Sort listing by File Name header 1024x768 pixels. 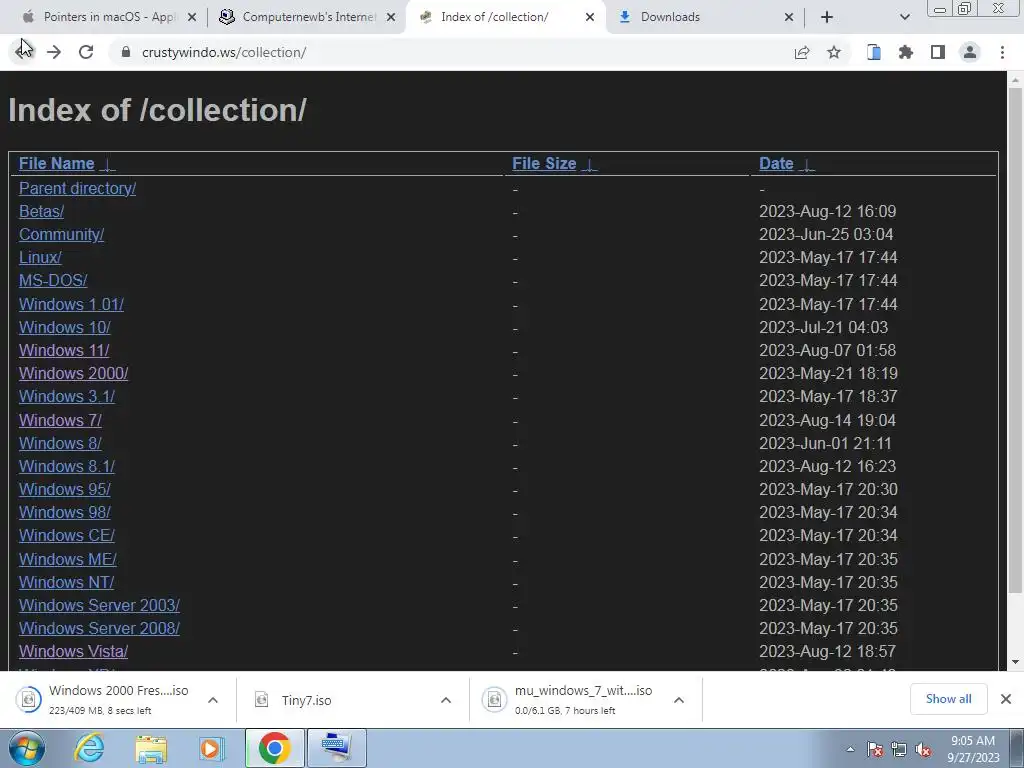[x=57, y=163]
